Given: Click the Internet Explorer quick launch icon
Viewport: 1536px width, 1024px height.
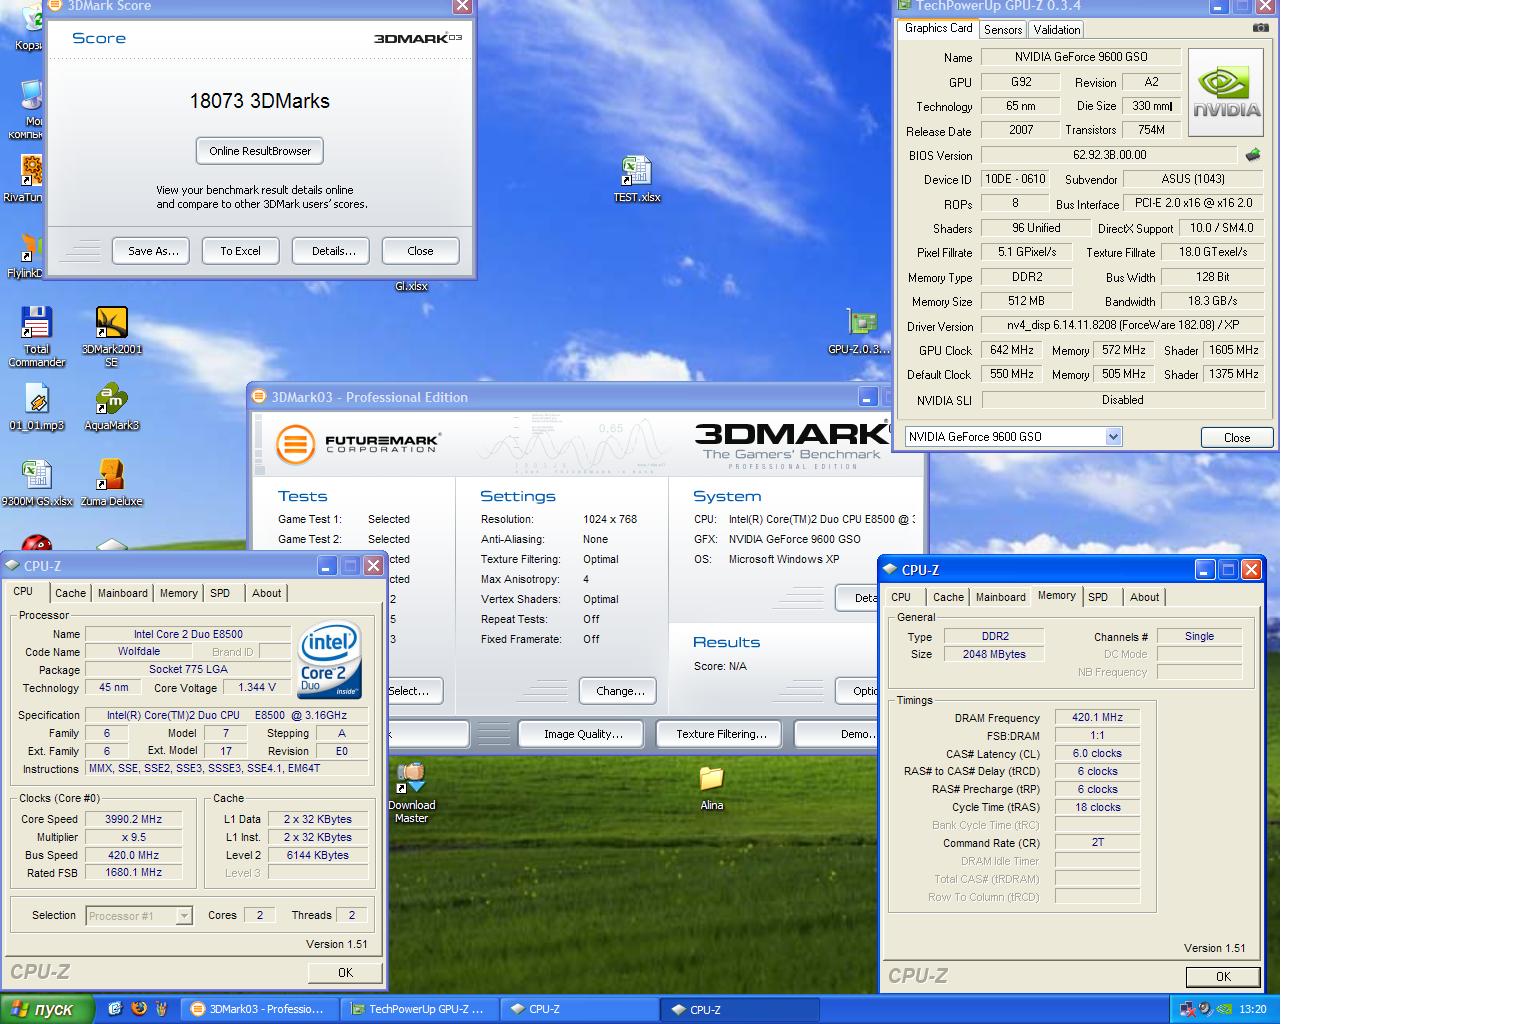Looking at the screenshot, I should pos(115,1009).
